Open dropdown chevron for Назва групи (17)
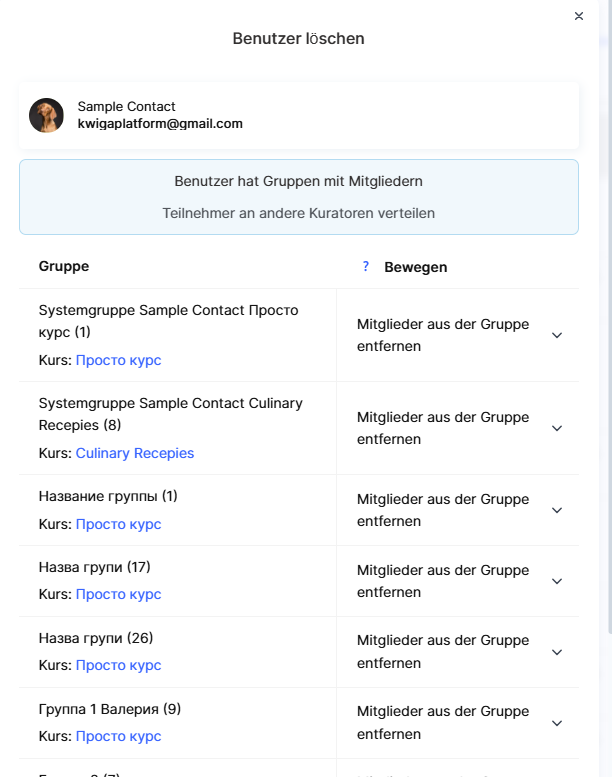Screen dimensions: 612x777 click(x=557, y=581)
